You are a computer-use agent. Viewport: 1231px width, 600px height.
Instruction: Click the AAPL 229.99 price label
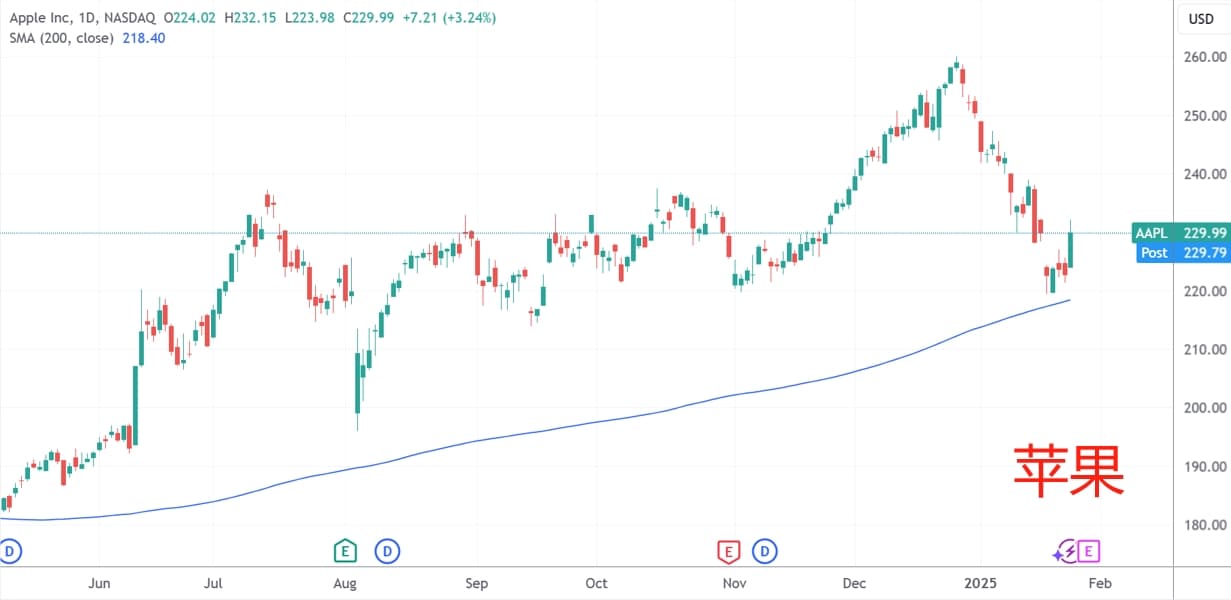point(1180,234)
